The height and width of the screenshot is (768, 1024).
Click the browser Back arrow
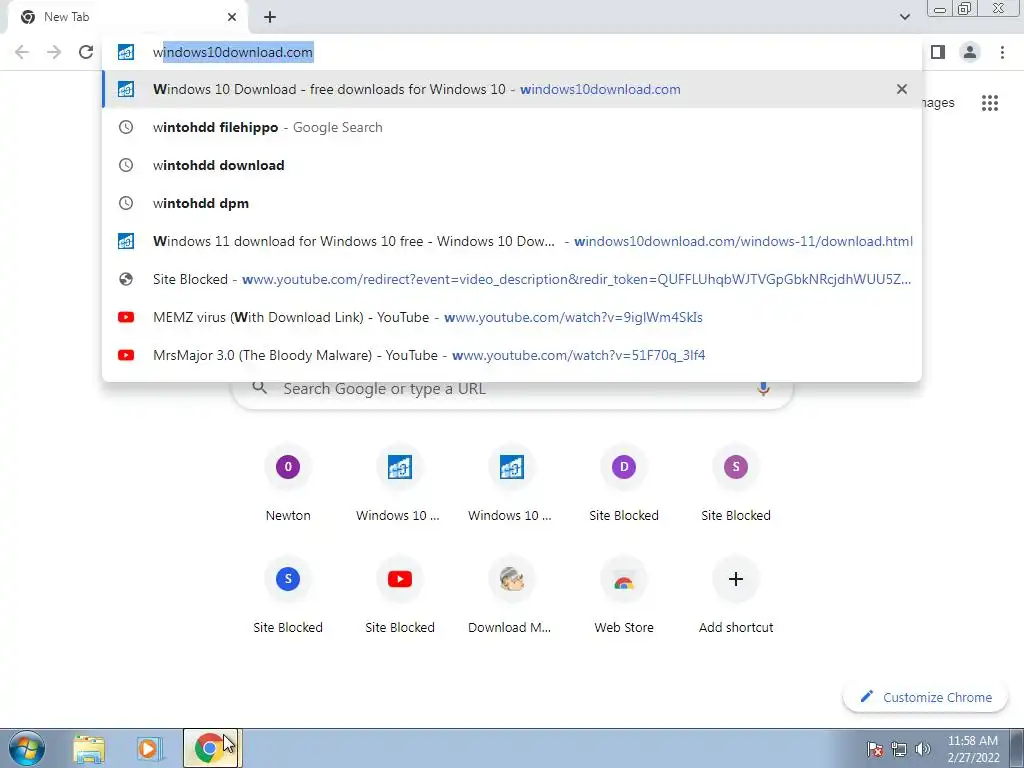click(22, 52)
